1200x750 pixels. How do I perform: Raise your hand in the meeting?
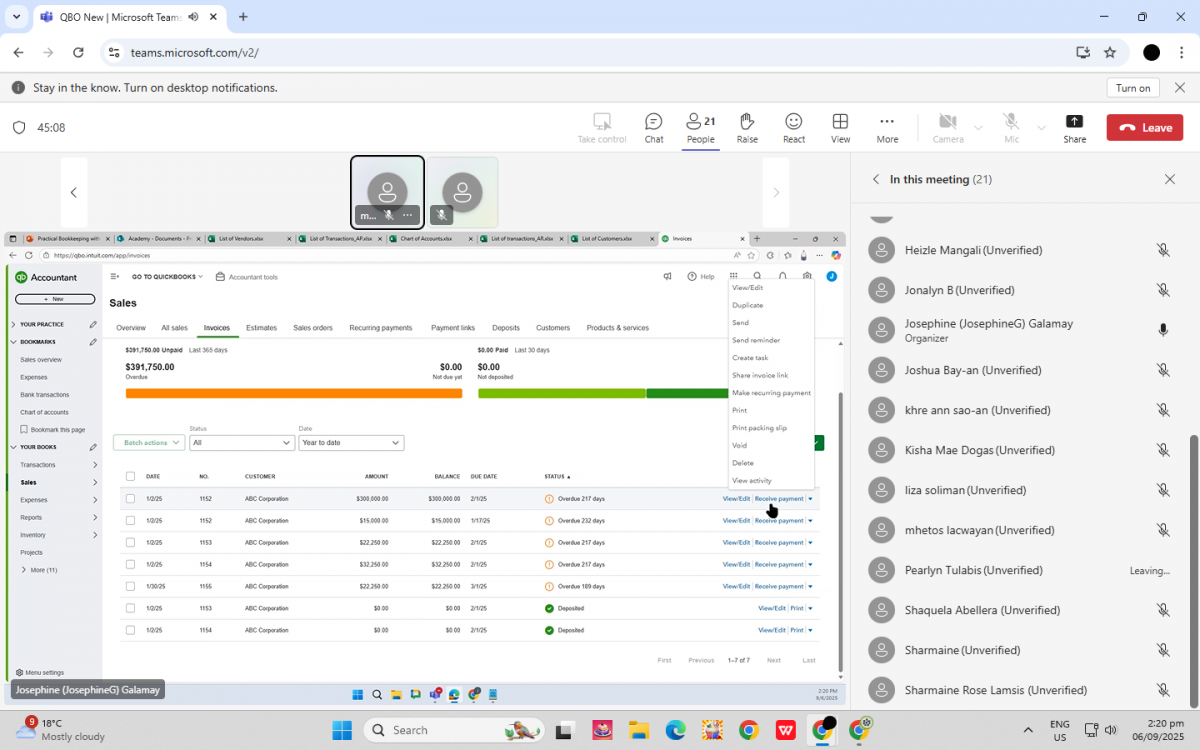[746, 127]
